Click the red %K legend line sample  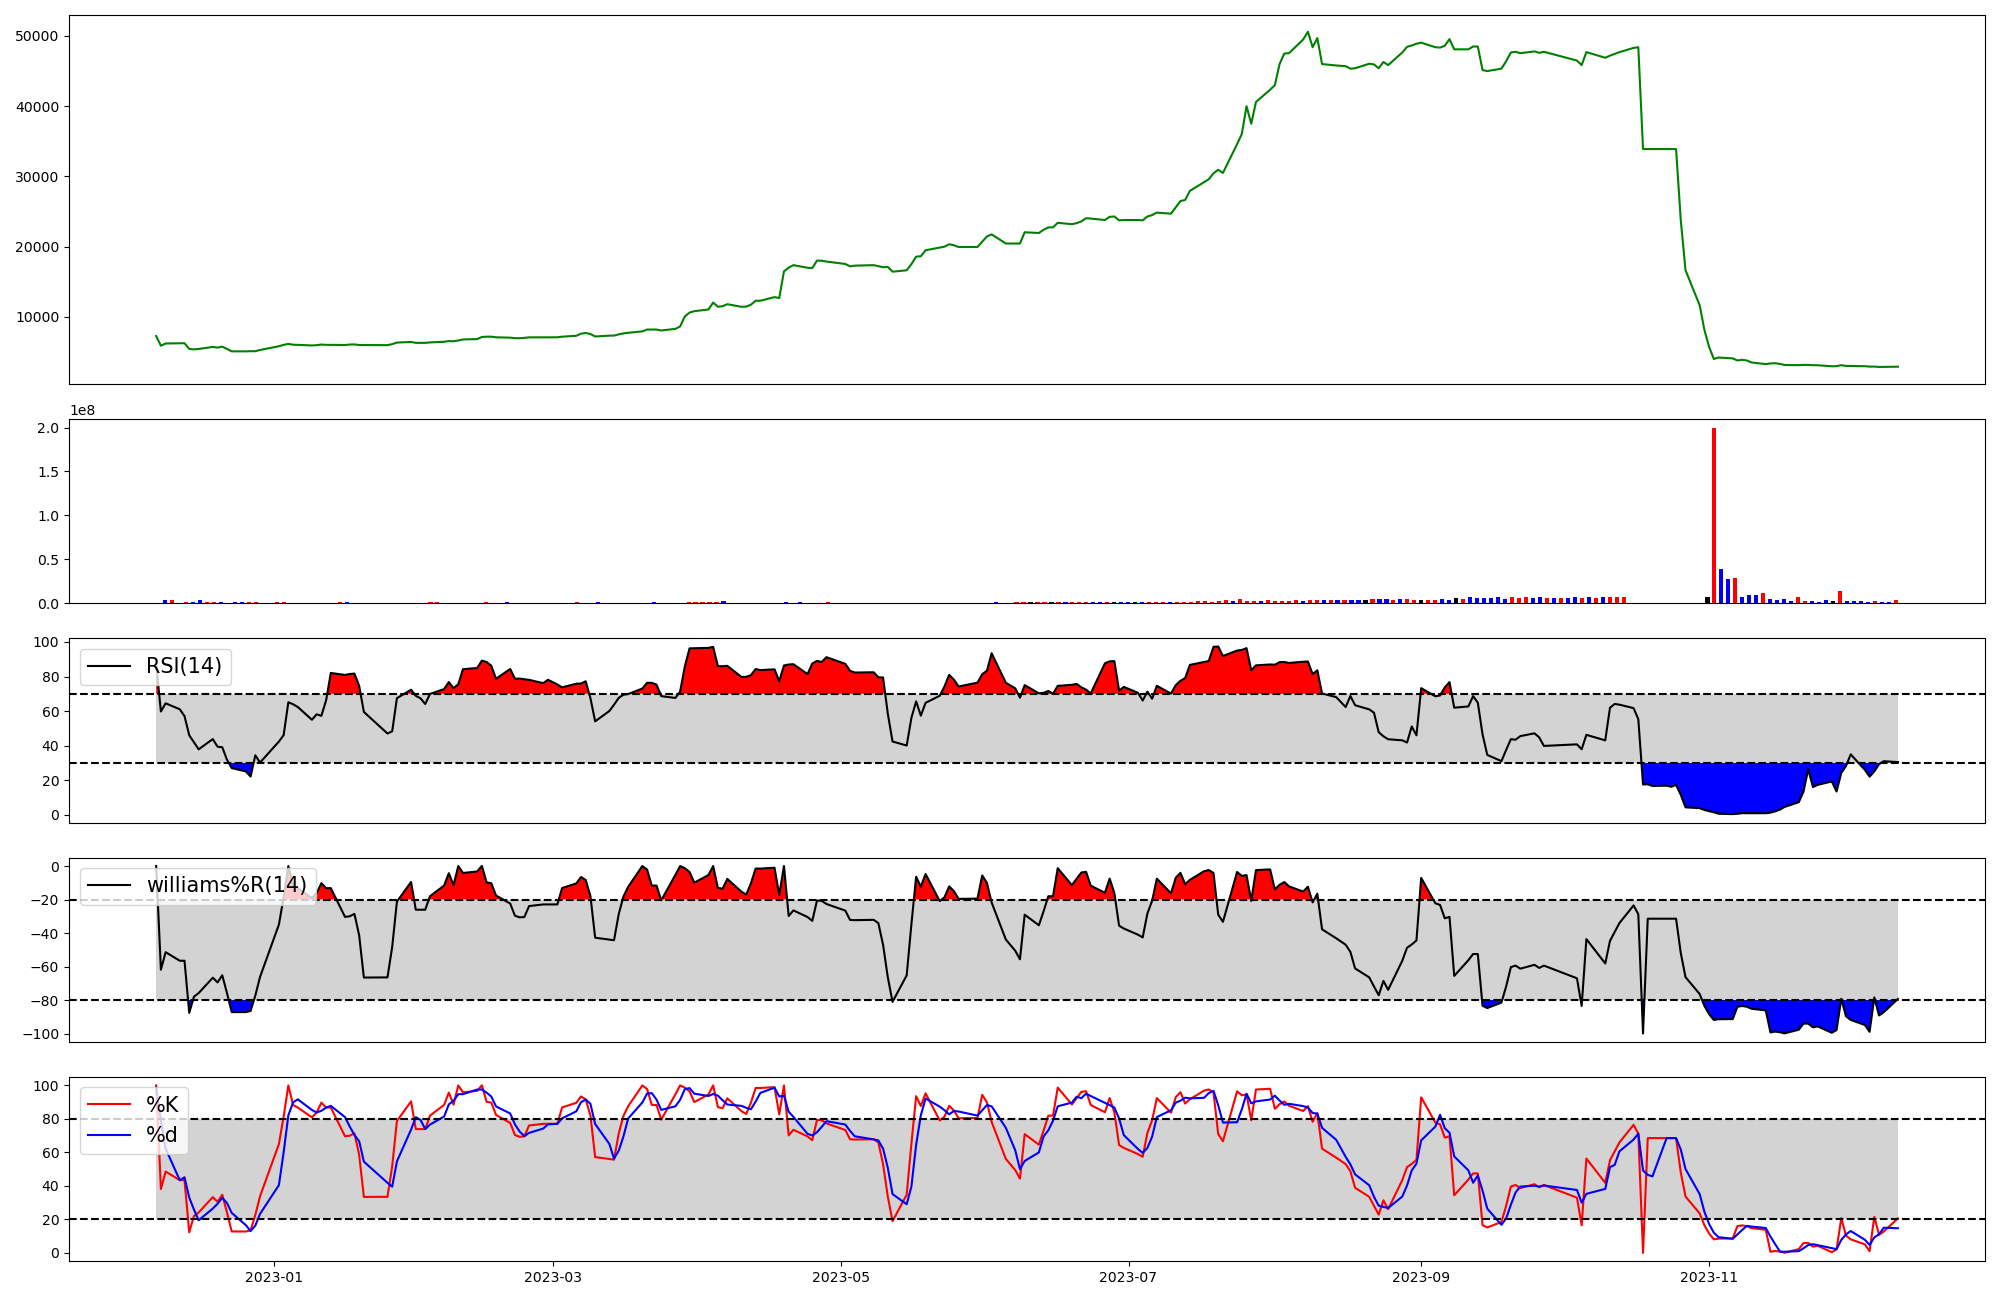click(110, 1105)
